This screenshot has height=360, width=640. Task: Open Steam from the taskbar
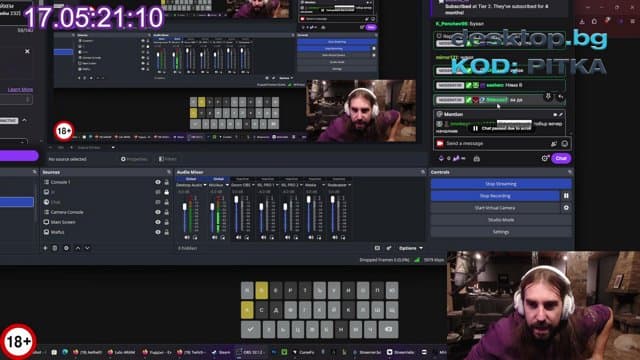(x=220, y=352)
